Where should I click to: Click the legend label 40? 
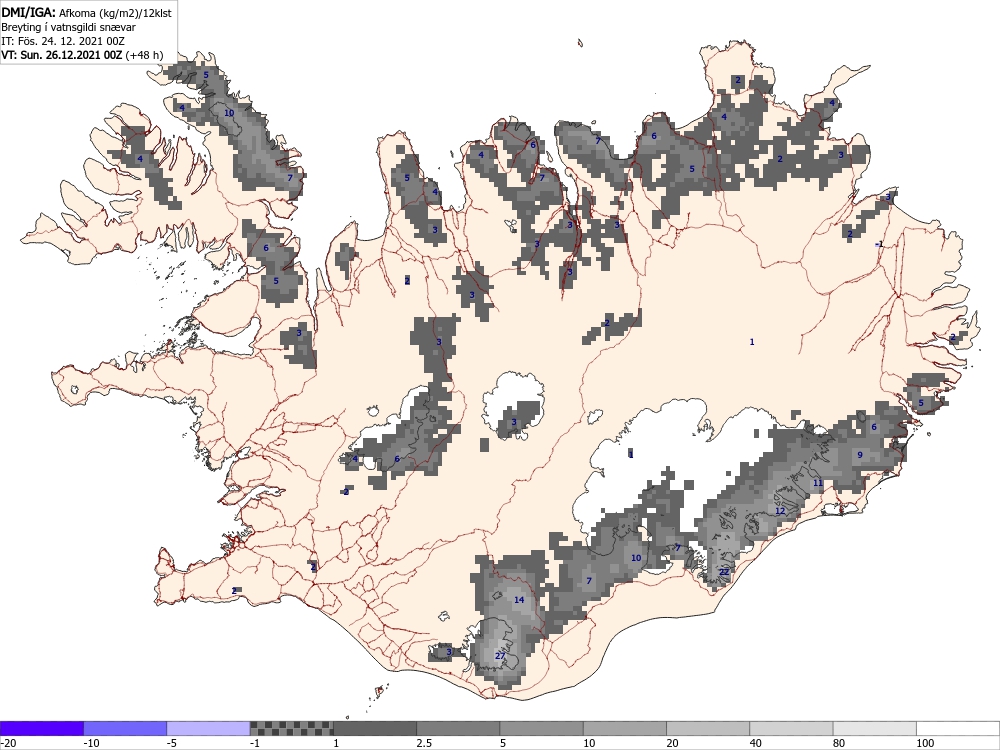point(757,743)
